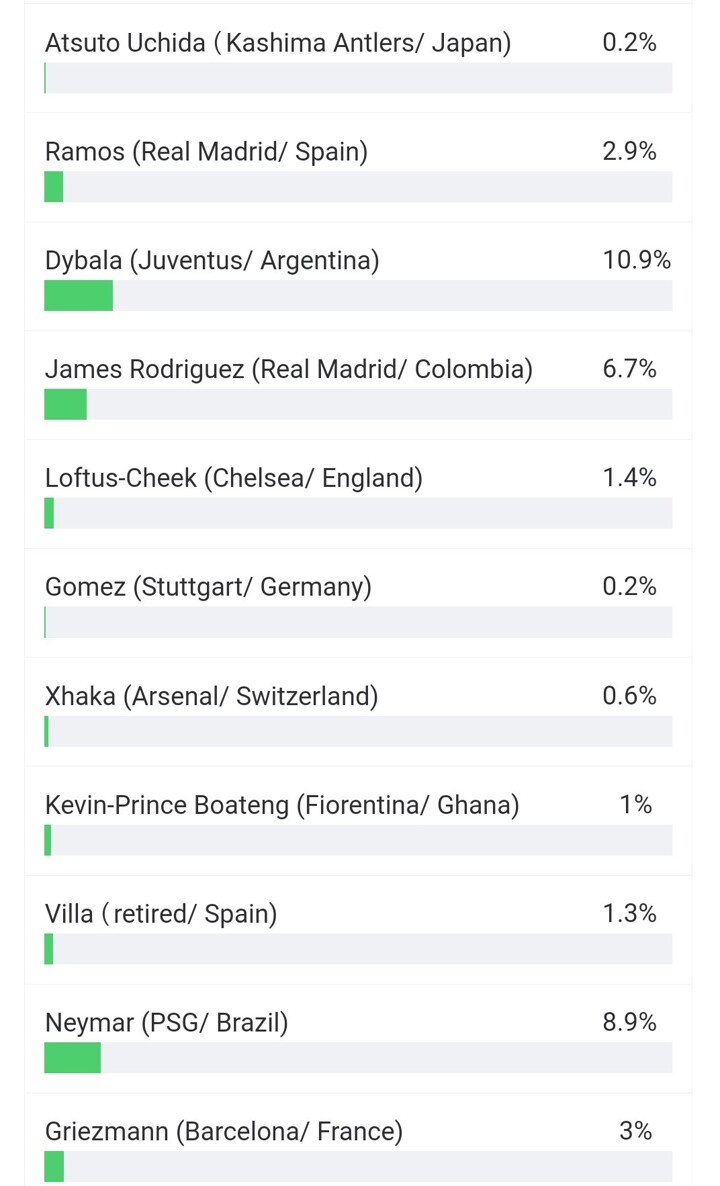720x1186 pixels.
Task: Select Neymar (PSG/ Brazil) option
Action: 166,1023
